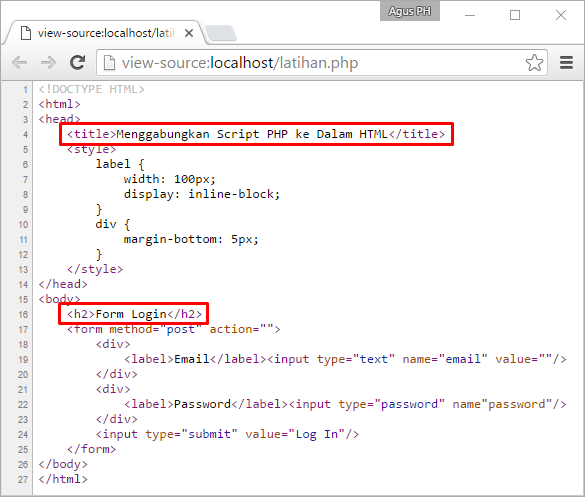The width and height of the screenshot is (585, 497).
Task: Click the </style> closing tag
Action: click(x=95, y=269)
